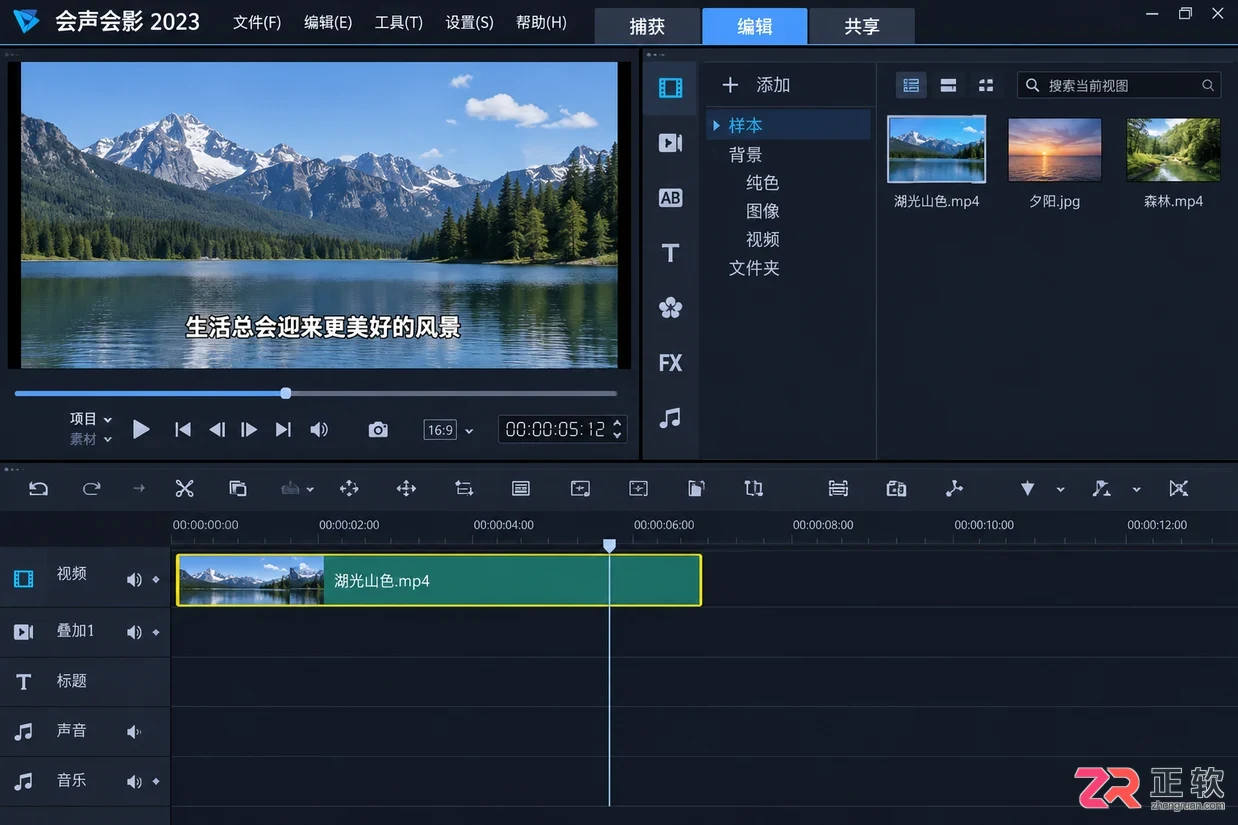Switch library to the middle view mode

click(x=948, y=85)
